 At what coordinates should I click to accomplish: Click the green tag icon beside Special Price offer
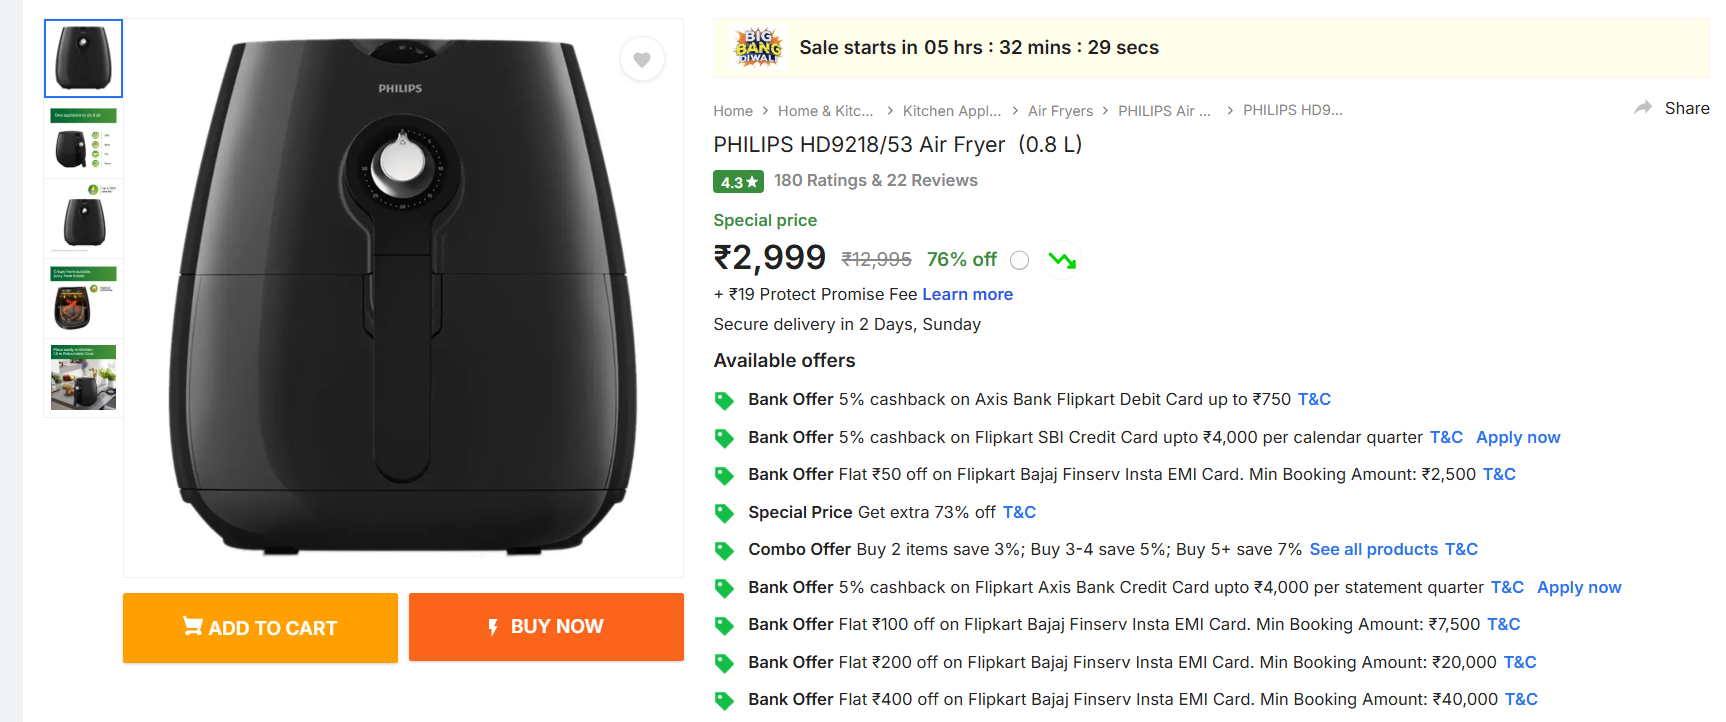click(724, 514)
